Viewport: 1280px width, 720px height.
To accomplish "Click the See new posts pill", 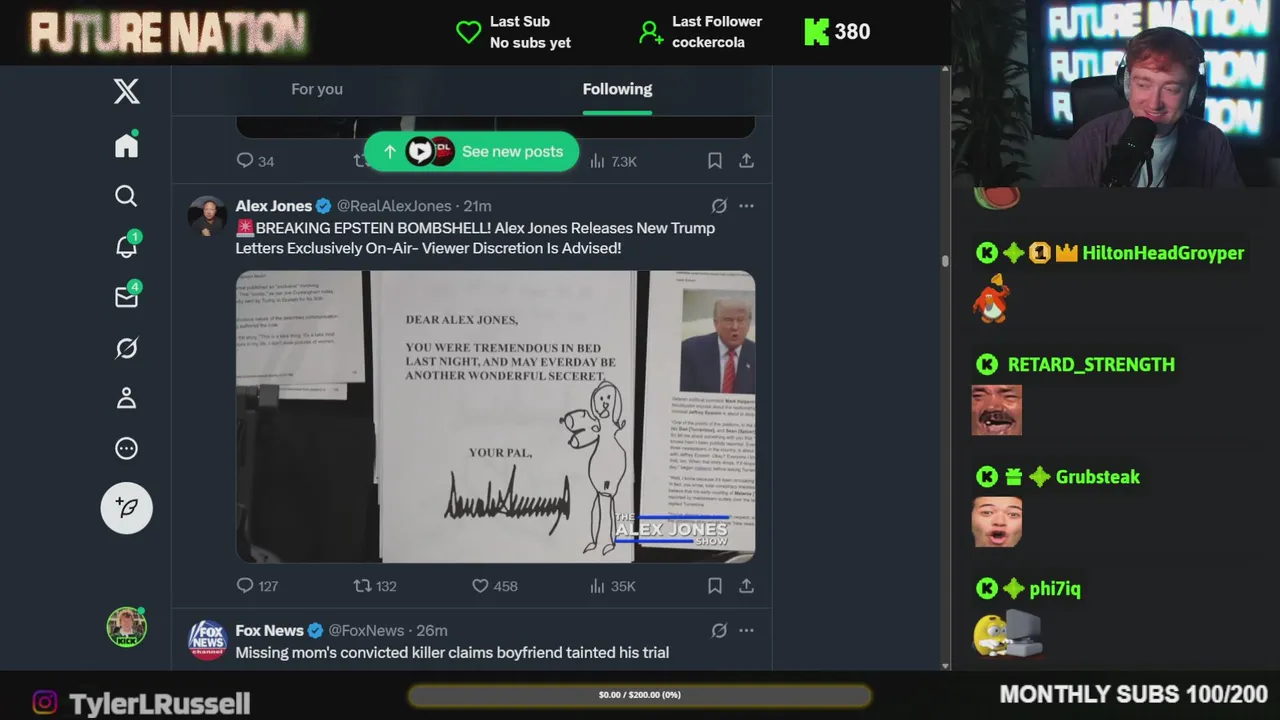I will pyautogui.click(x=471, y=151).
